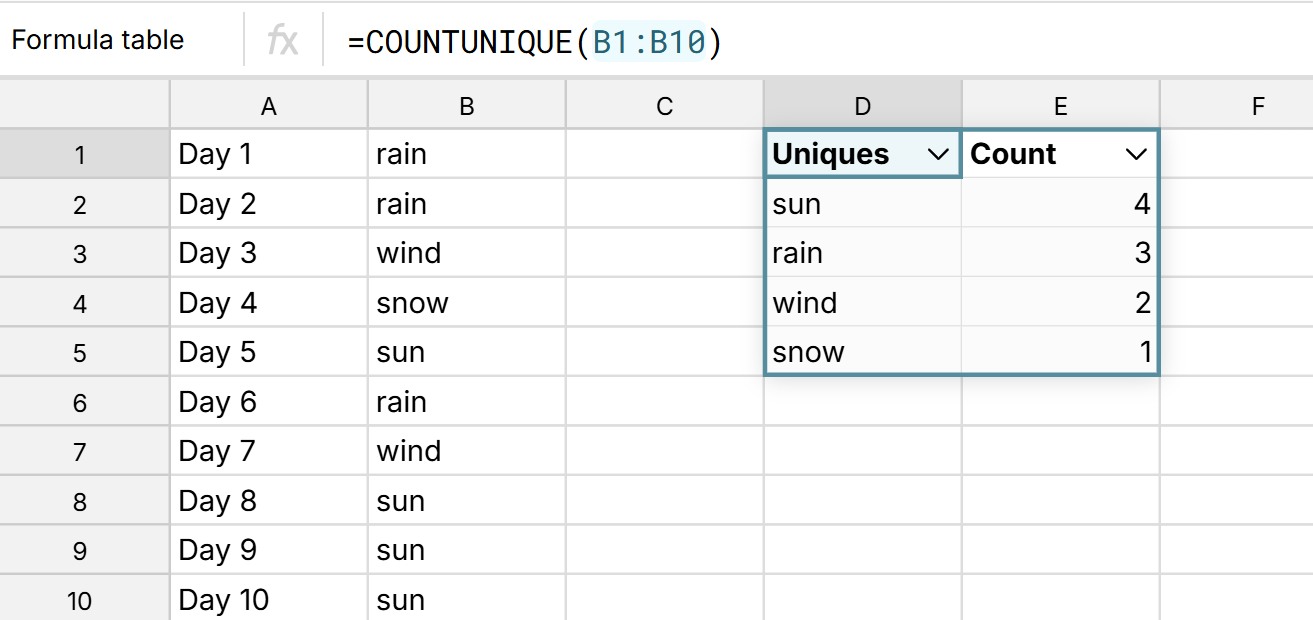Open the Uniques column dropdown arrow
This screenshot has width=1313, height=620.
coord(938,154)
